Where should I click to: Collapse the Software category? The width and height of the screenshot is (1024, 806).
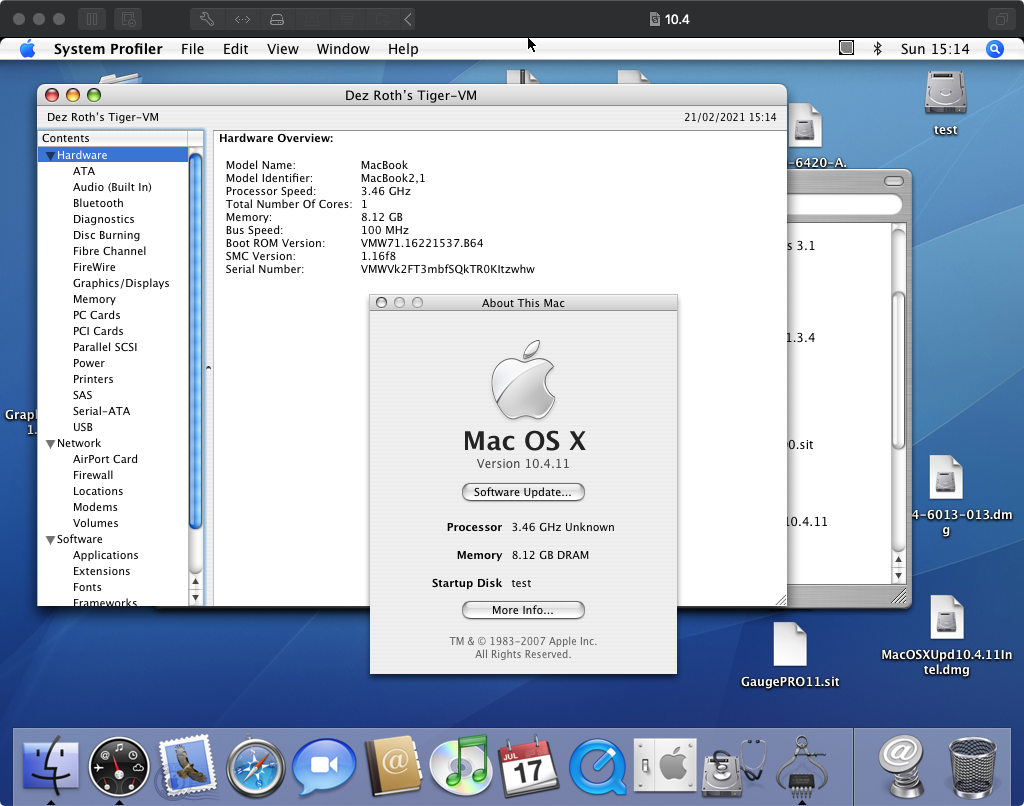click(x=50, y=540)
